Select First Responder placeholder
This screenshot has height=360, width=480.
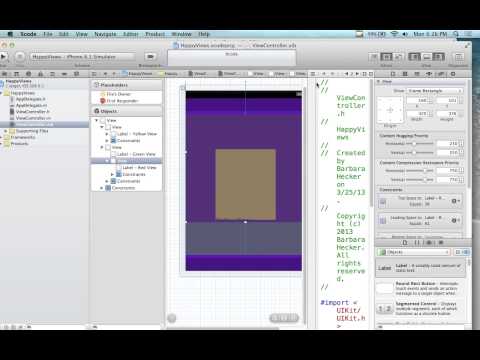point(122,101)
